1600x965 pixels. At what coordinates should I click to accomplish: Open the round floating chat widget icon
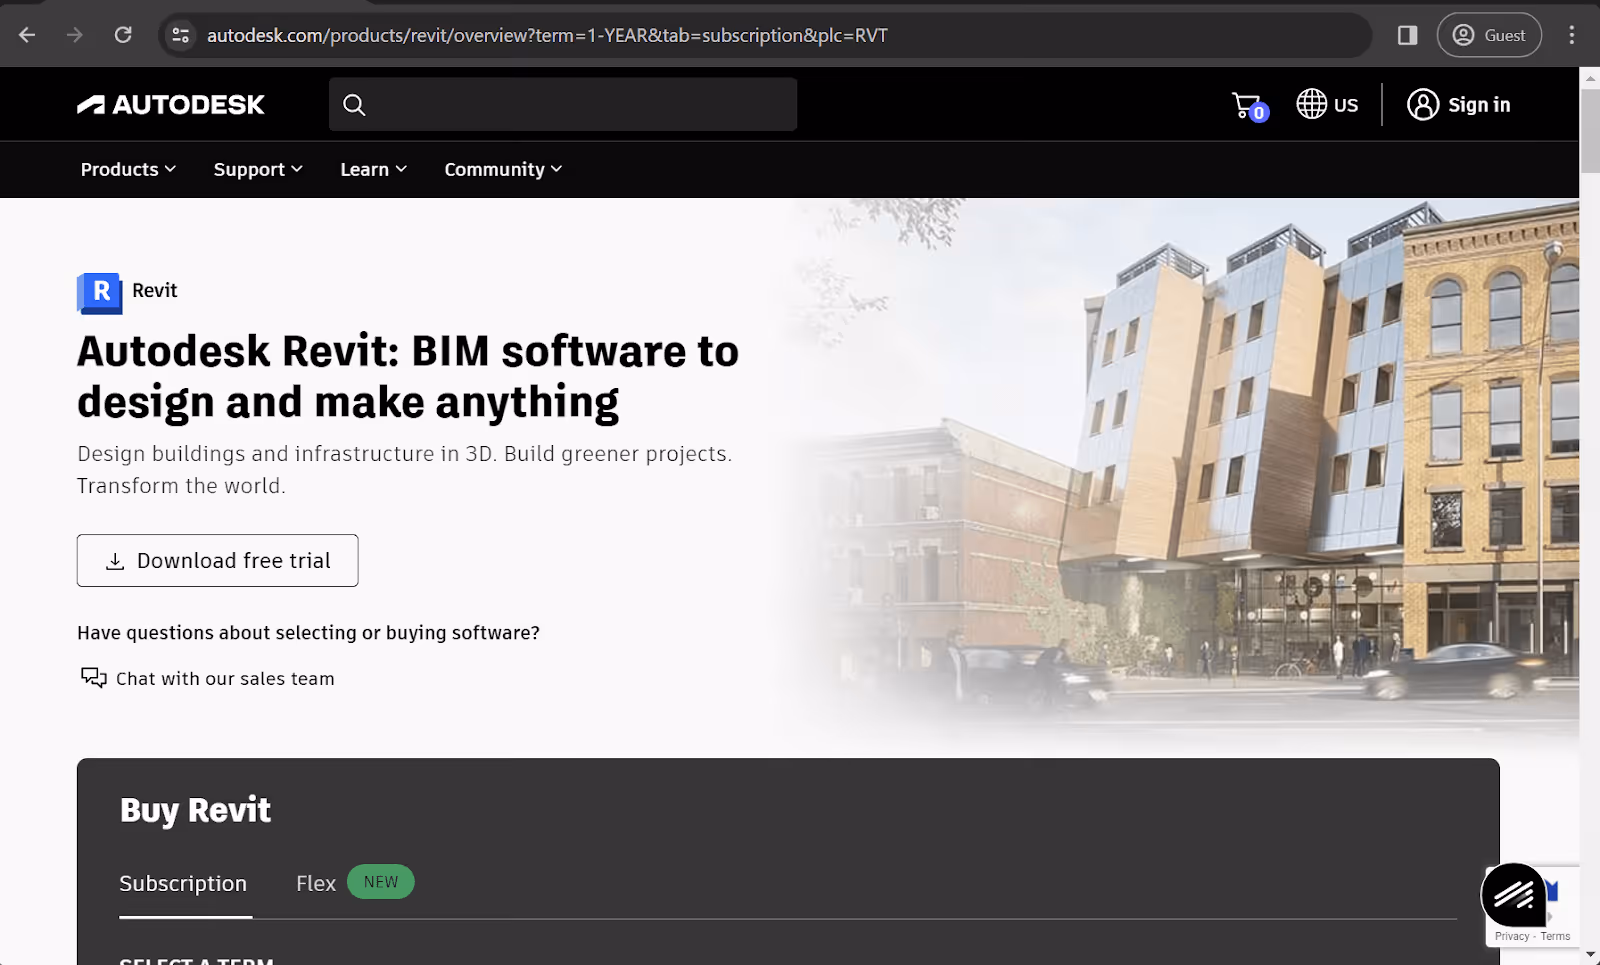[x=1514, y=895]
